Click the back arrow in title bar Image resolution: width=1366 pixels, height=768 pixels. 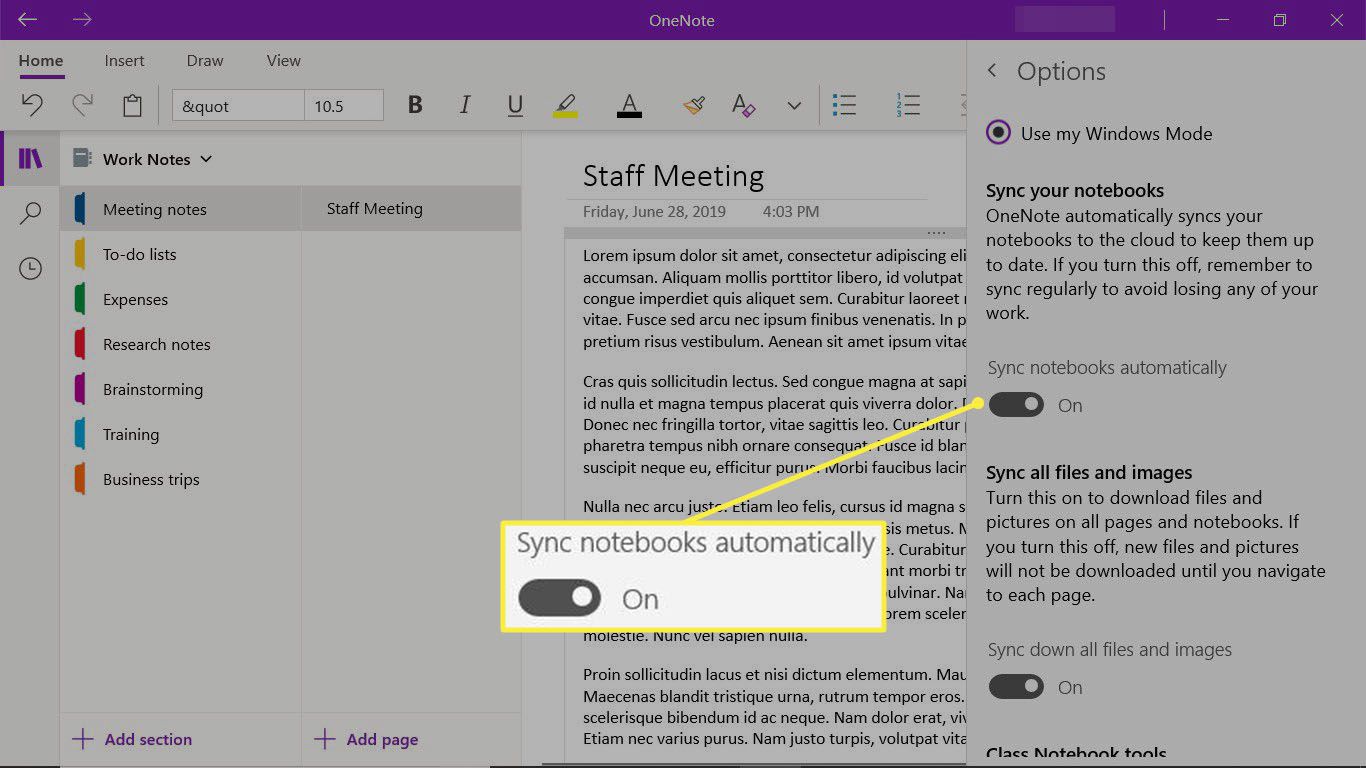coord(28,20)
